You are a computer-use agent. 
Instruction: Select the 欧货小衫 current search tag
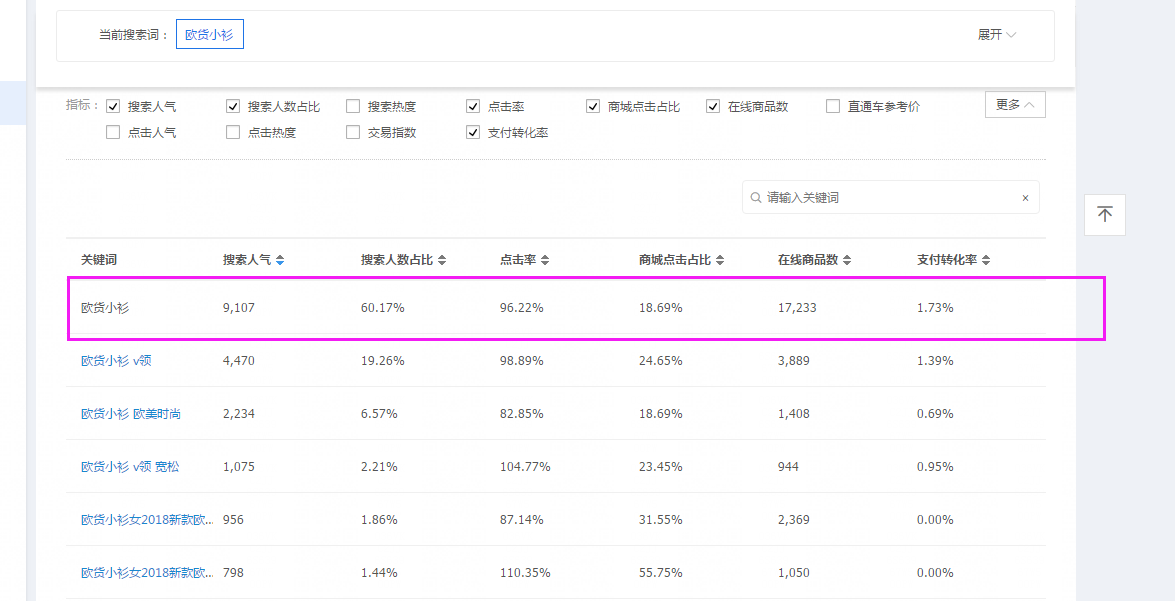point(209,35)
